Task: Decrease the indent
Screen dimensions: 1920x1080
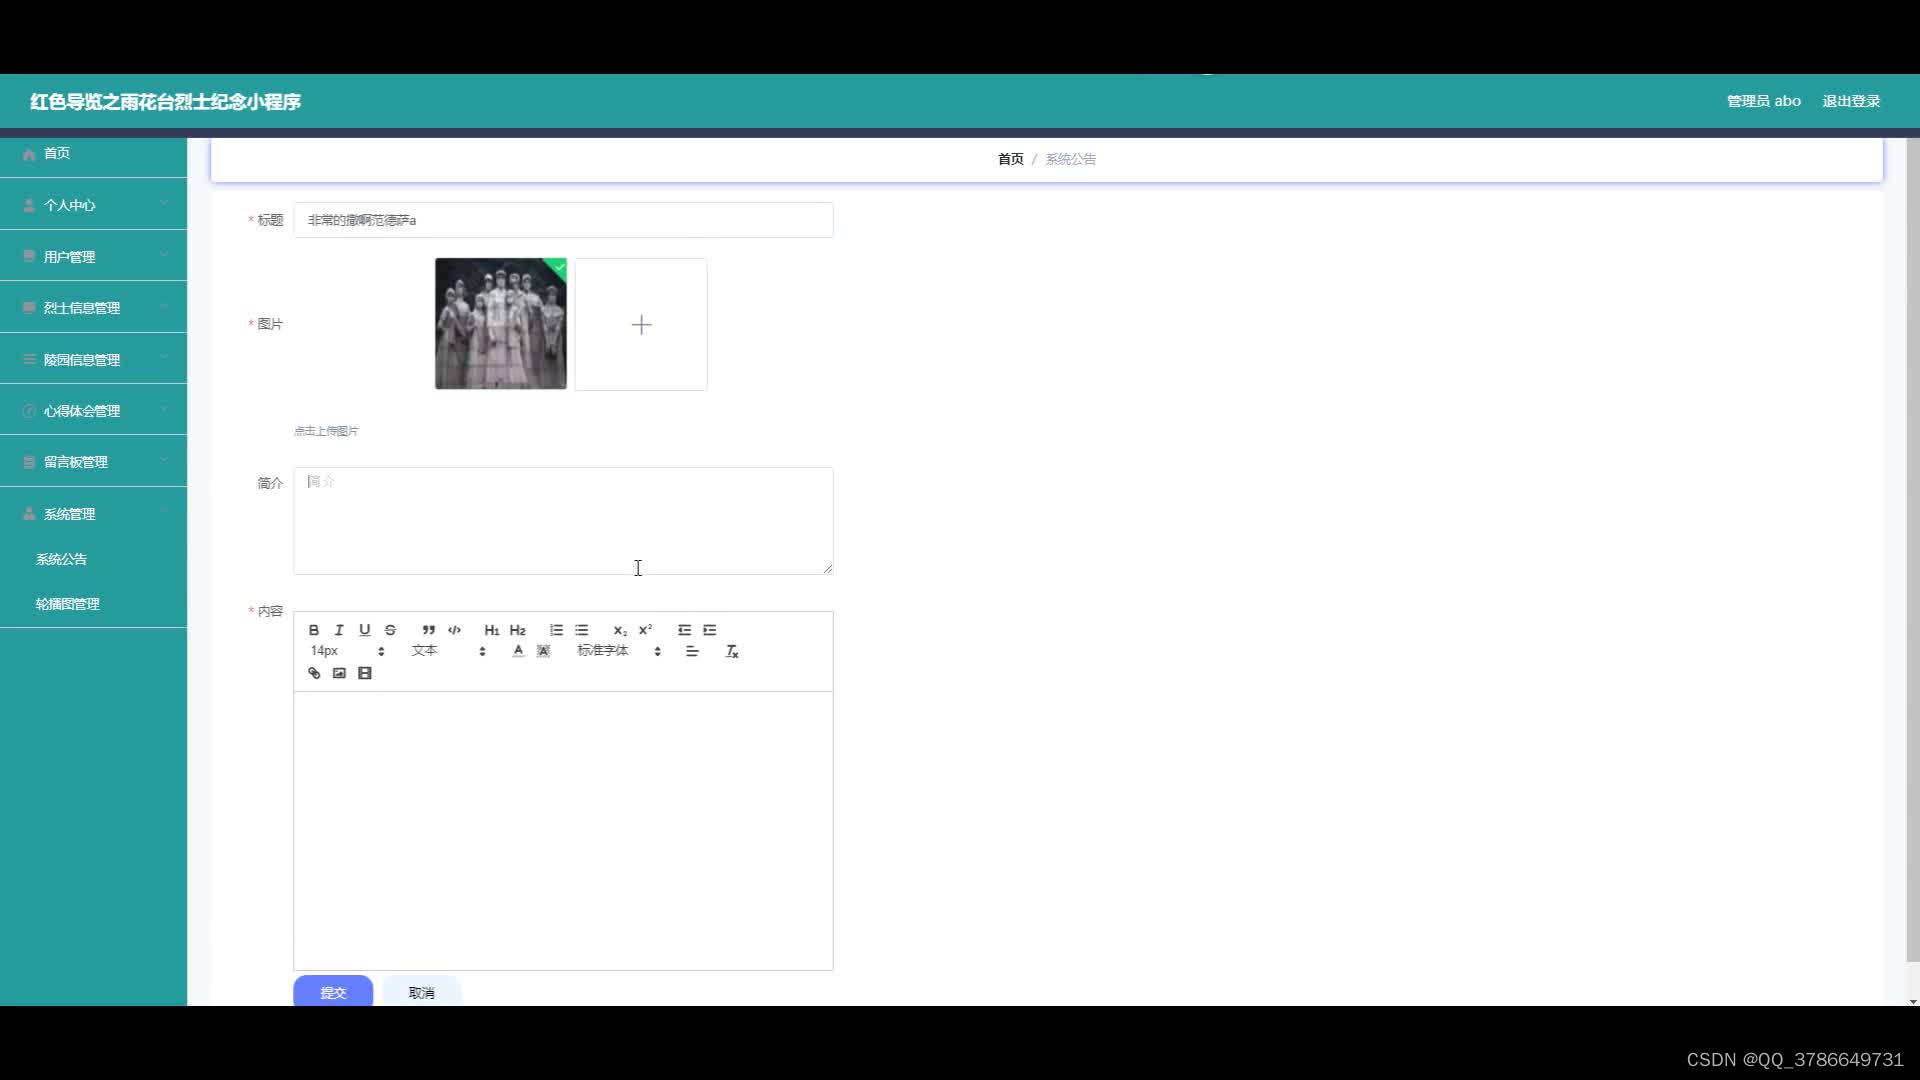Action: 684,630
